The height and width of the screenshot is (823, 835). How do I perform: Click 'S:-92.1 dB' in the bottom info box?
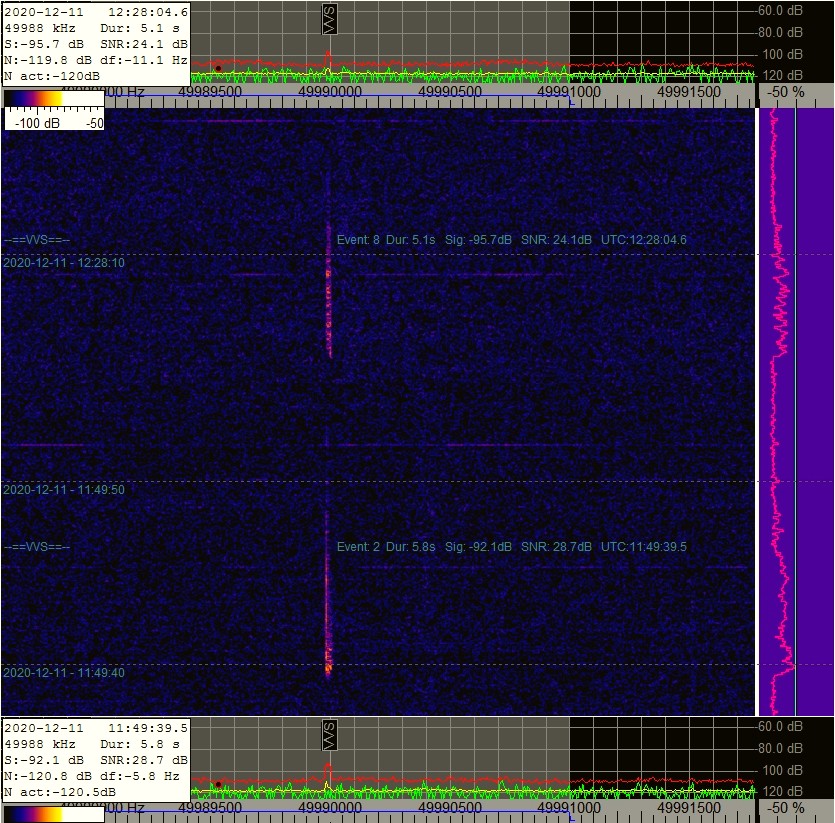pyautogui.click(x=44, y=760)
